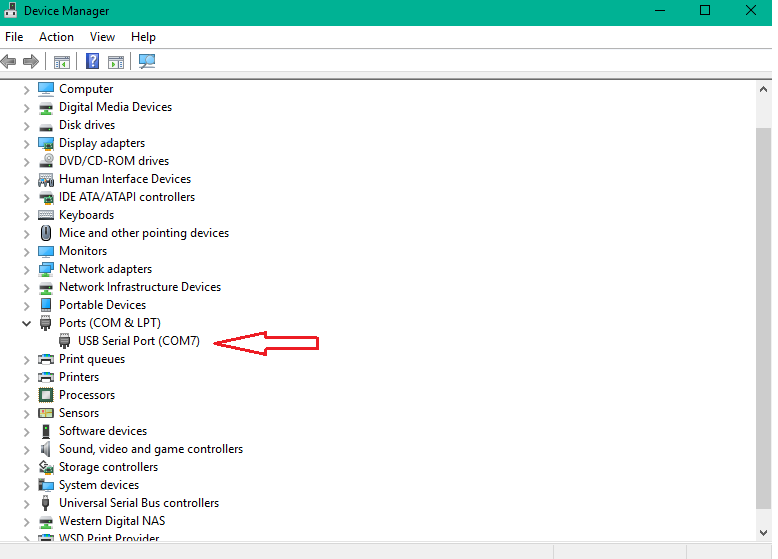The height and width of the screenshot is (559, 778).
Task: Click the Sensors category icon
Action: tap(46, 413)
